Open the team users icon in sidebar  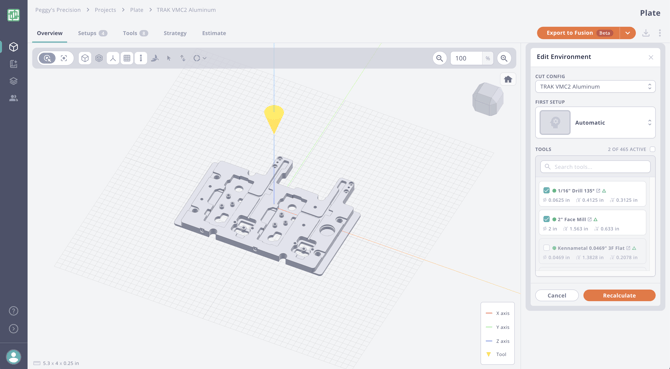(13, 98)
